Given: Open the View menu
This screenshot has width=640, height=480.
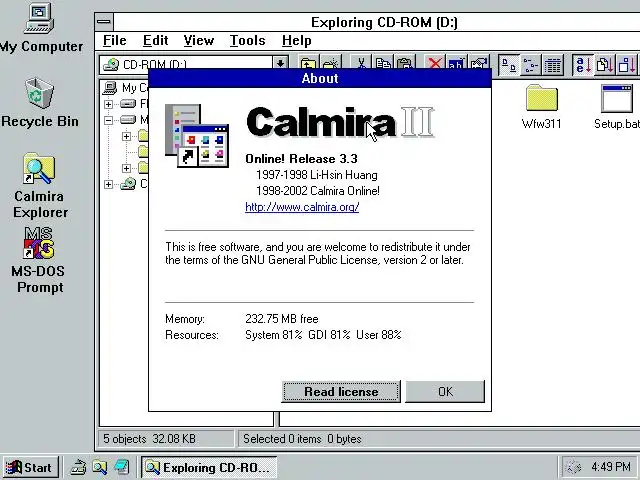Looking at the screenshot, I should (x=199, y=40).
